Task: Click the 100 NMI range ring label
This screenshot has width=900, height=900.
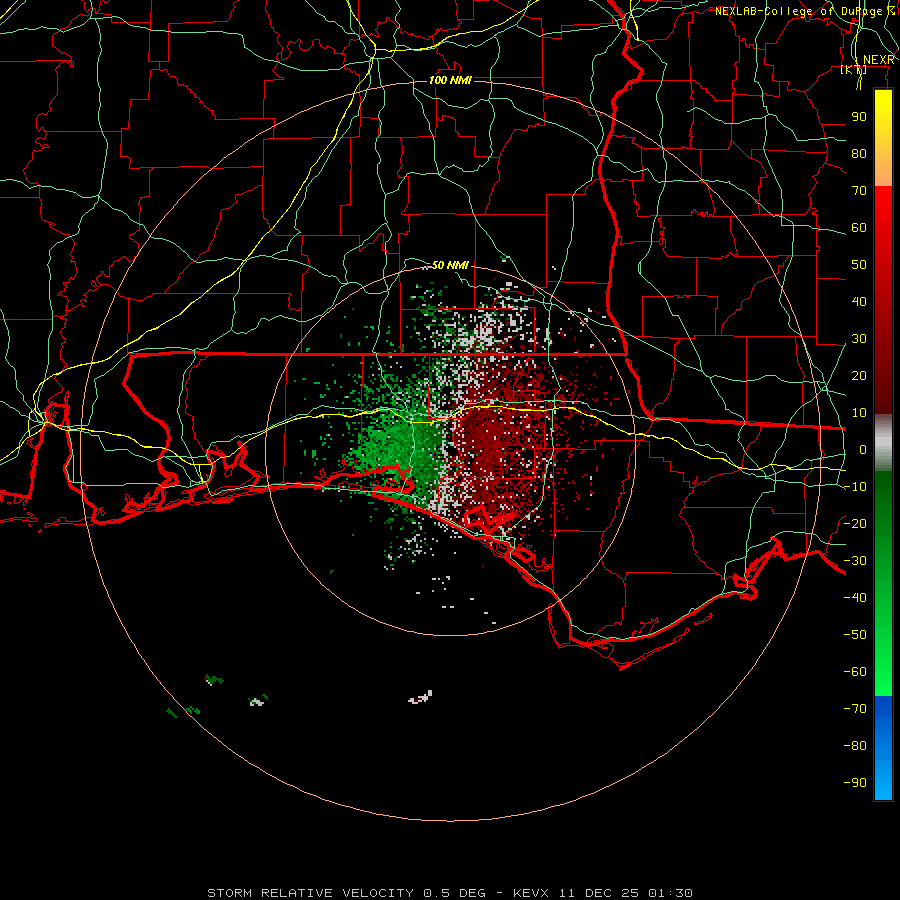Action: point(450,80)
